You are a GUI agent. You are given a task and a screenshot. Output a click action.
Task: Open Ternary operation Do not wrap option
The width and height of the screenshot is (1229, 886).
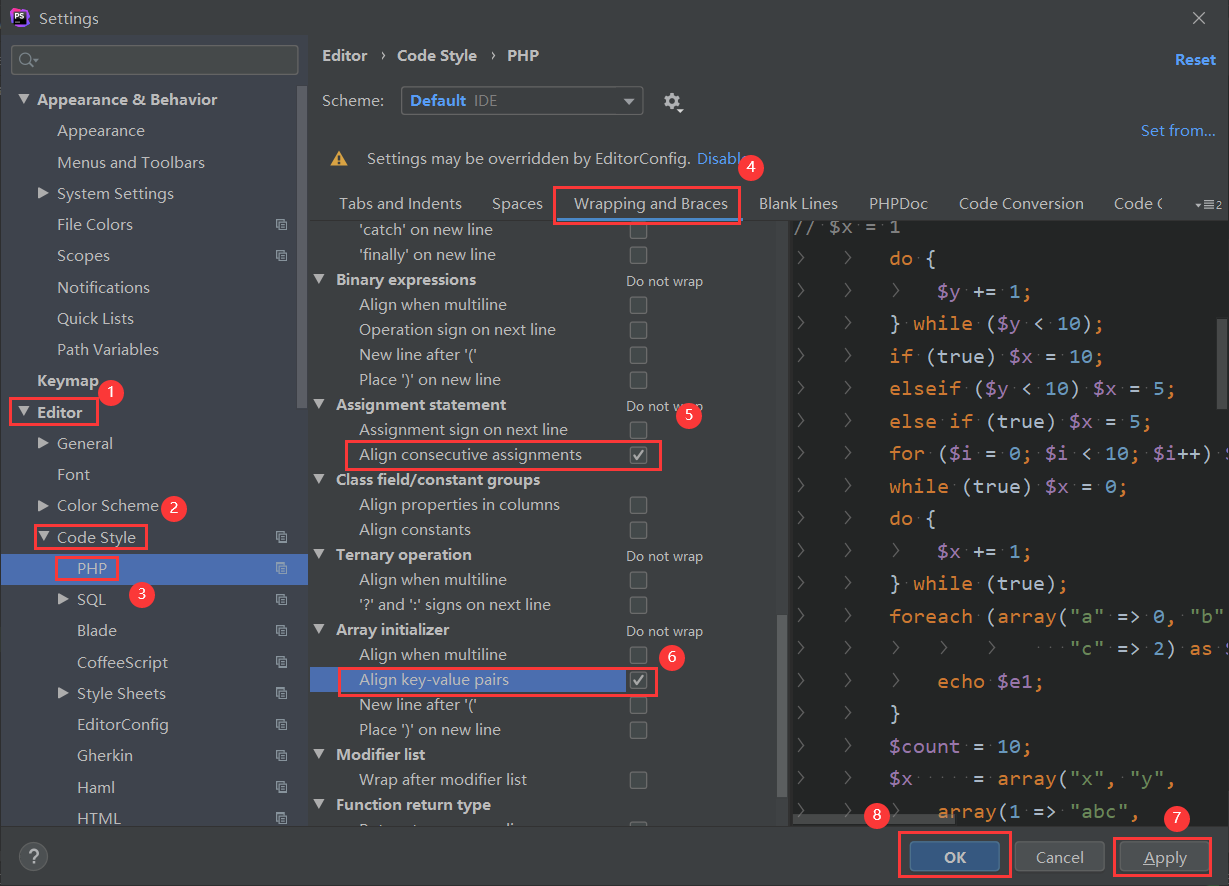(x=664, y=556)
